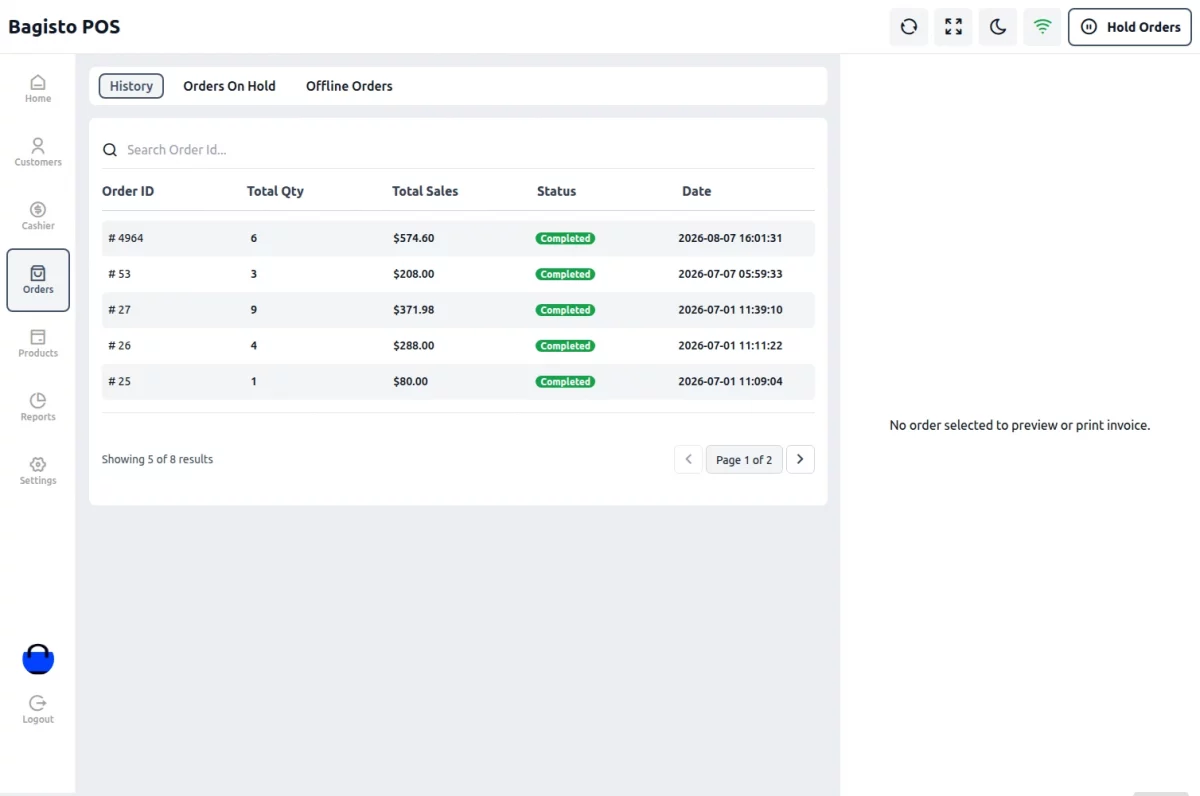Screen dimensions: 1200x796
Task: Click the green Wi-Fi status icon
Action: point(1042,27)
